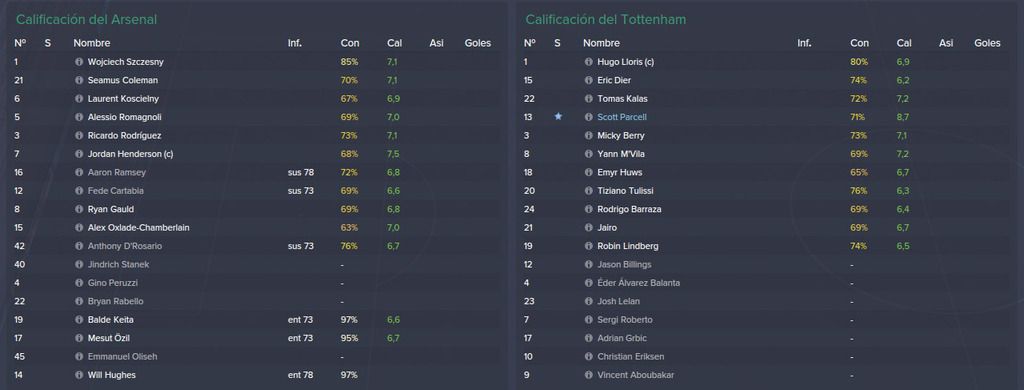Click info icon beside Vincent Aboubakar
Viewport: 1024px width, 390px height.
(x=588, y=375)
